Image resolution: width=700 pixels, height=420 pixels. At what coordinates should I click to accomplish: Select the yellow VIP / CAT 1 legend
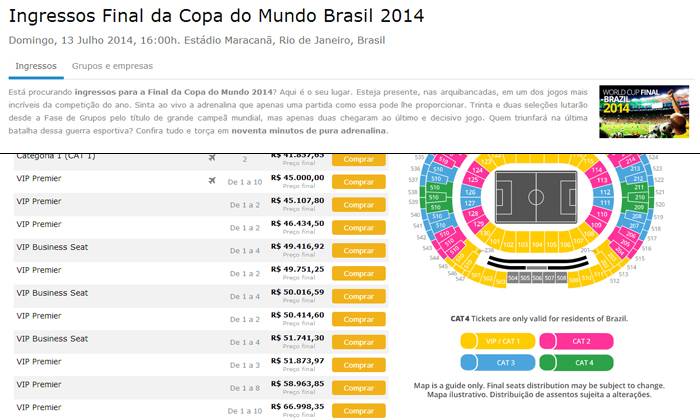coord(497,341)
